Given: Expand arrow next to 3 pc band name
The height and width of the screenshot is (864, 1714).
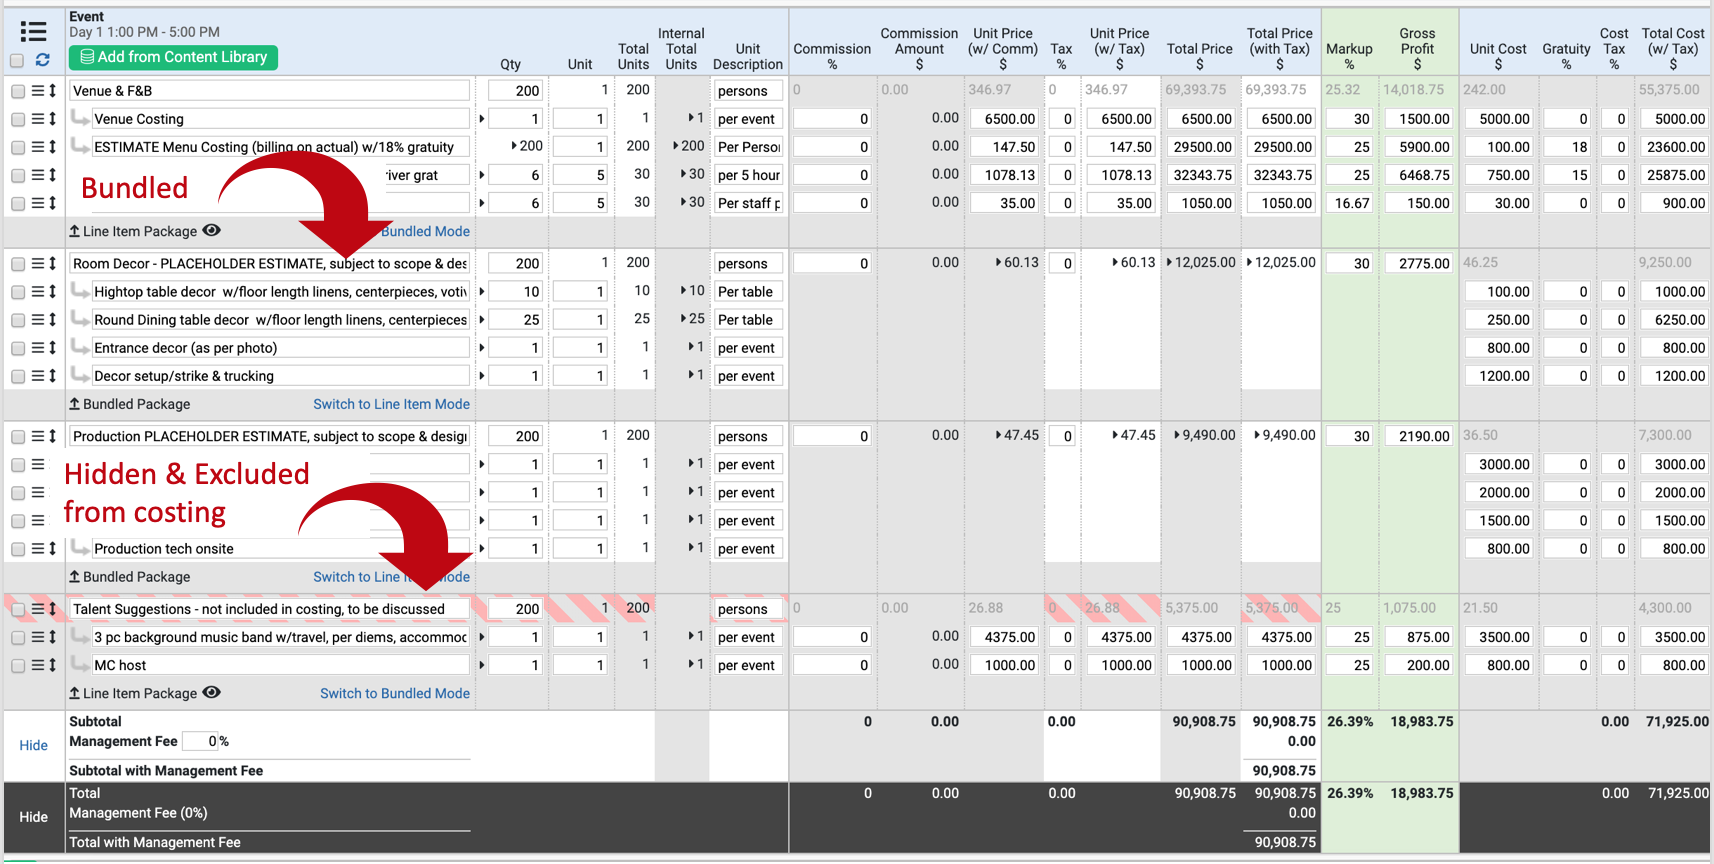Looking at the screenshot, I should [481, 637].
